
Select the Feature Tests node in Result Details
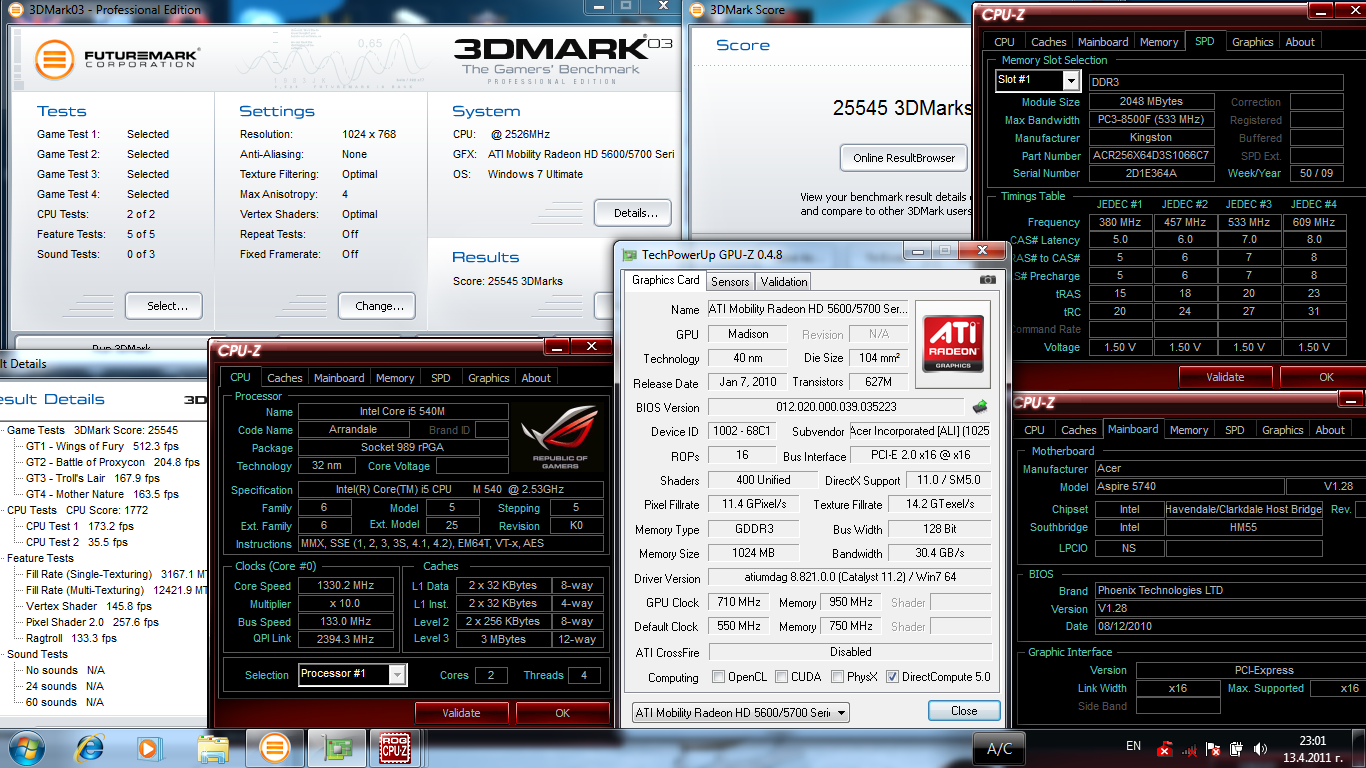click(x=40, y=558)
